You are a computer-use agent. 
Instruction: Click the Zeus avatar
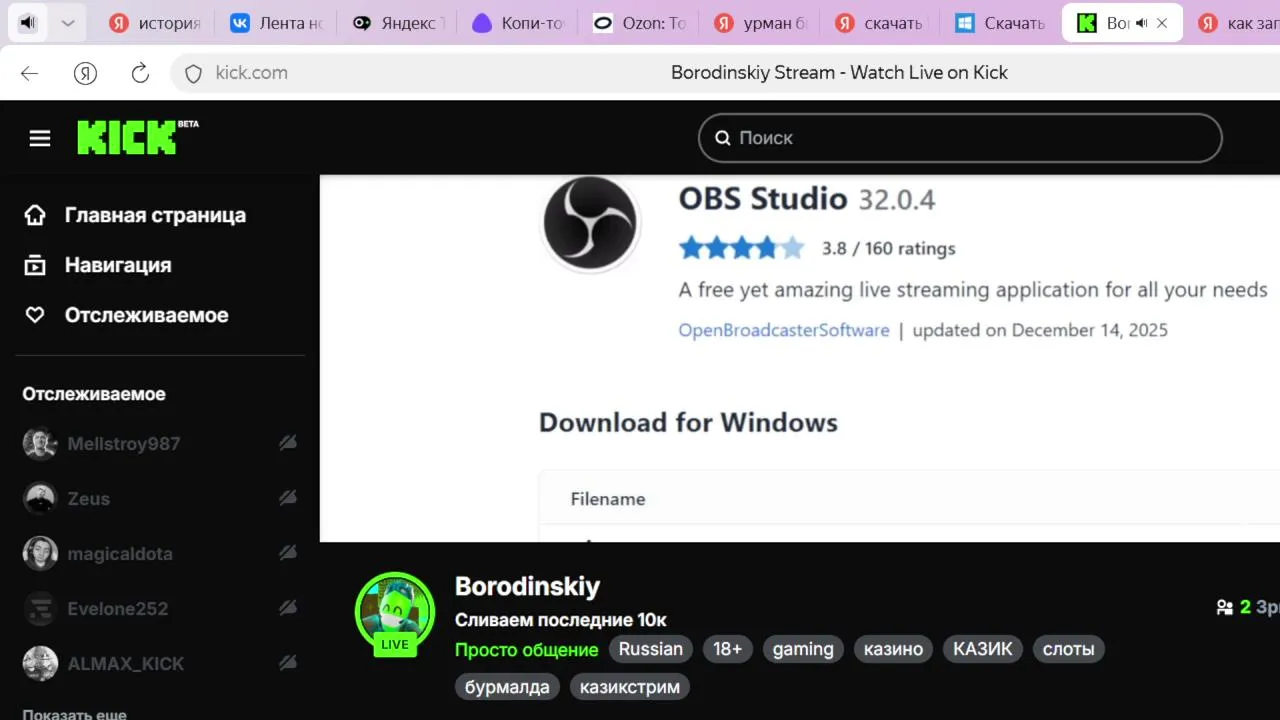[x=40, y=498]
